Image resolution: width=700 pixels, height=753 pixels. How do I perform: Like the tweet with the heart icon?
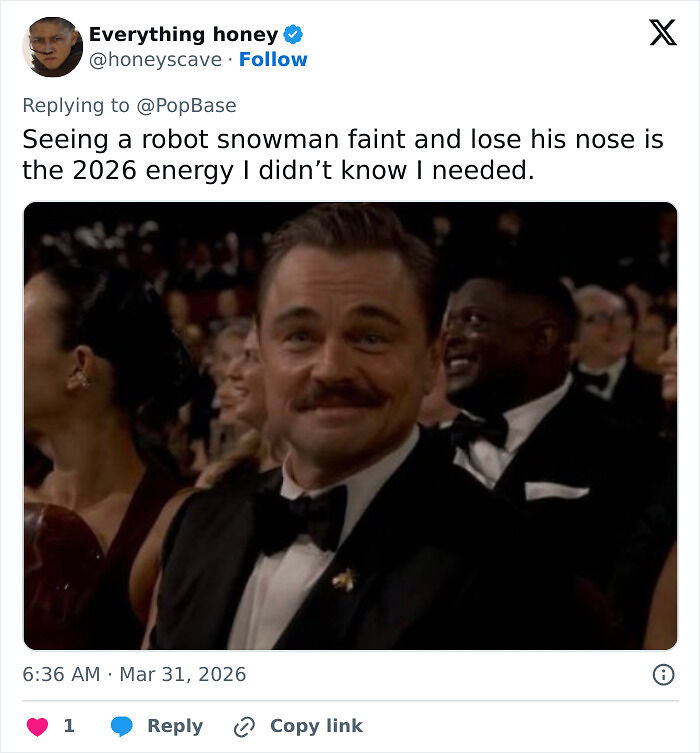pyautogui.click(x=38, y=726)
